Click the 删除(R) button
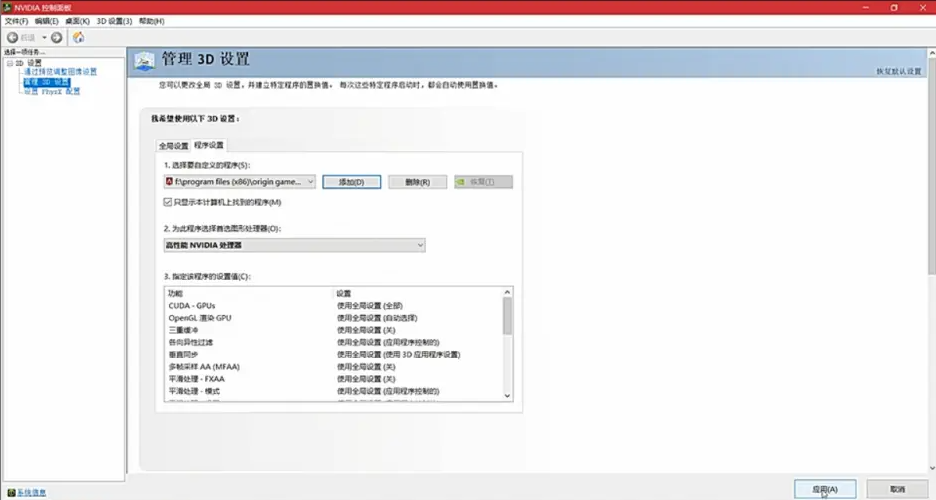936x500 pixels. (417, 182)
